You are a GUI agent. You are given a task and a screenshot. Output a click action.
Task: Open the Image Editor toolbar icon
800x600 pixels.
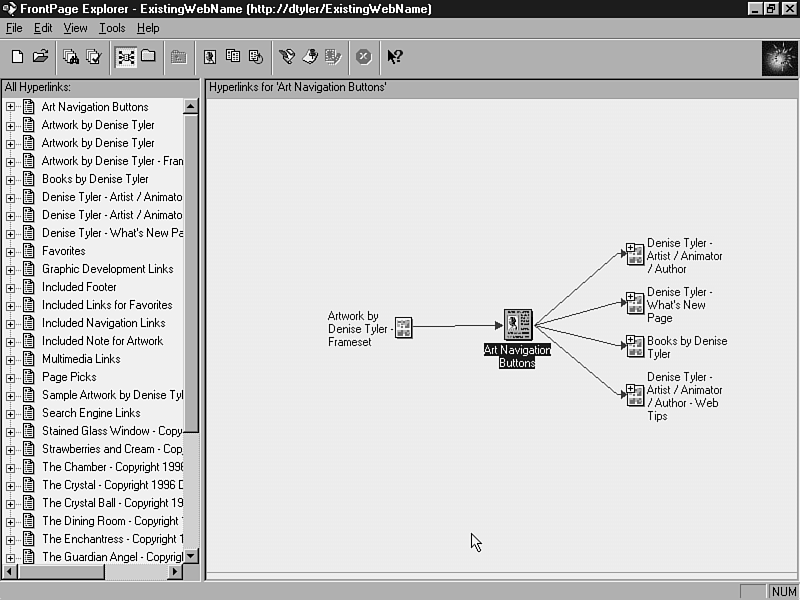(333, 57)
